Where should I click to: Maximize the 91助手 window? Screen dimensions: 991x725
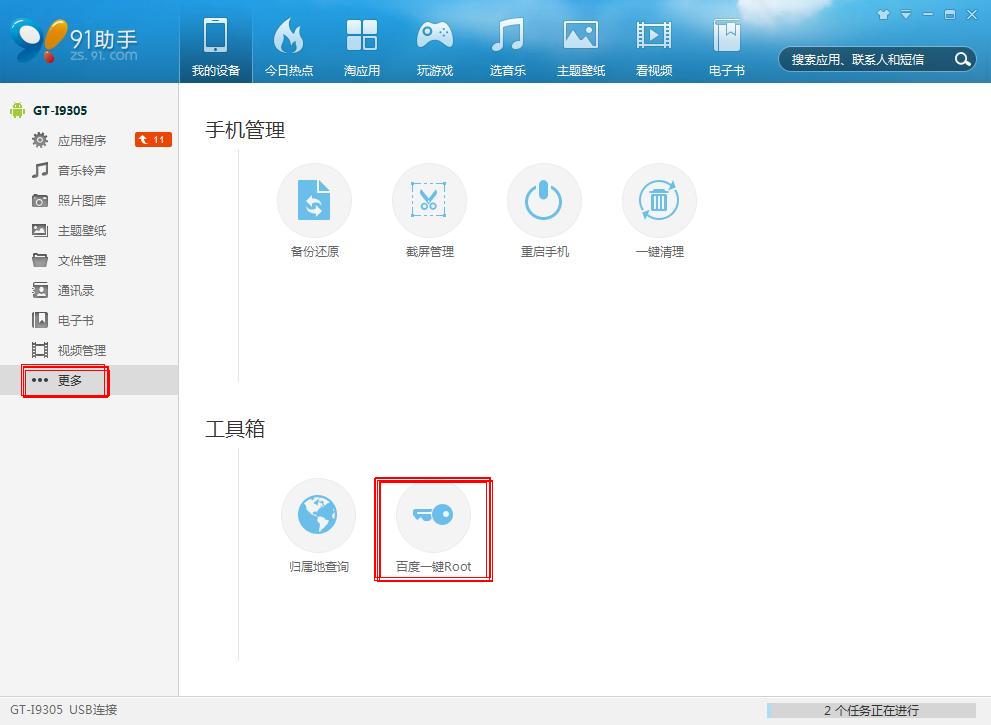(949, 15)
